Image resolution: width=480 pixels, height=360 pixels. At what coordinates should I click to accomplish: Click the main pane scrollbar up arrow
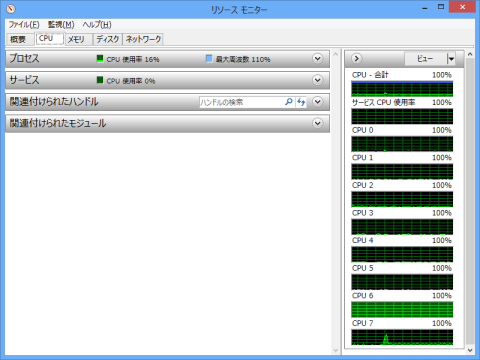point(336,54)
